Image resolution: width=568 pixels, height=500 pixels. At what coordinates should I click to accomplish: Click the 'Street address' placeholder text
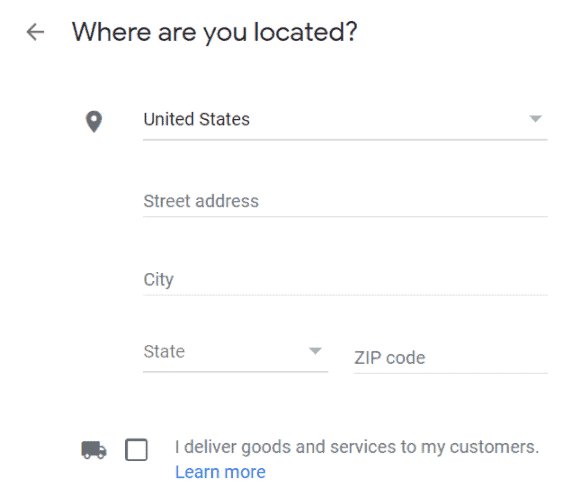[201, 201]
